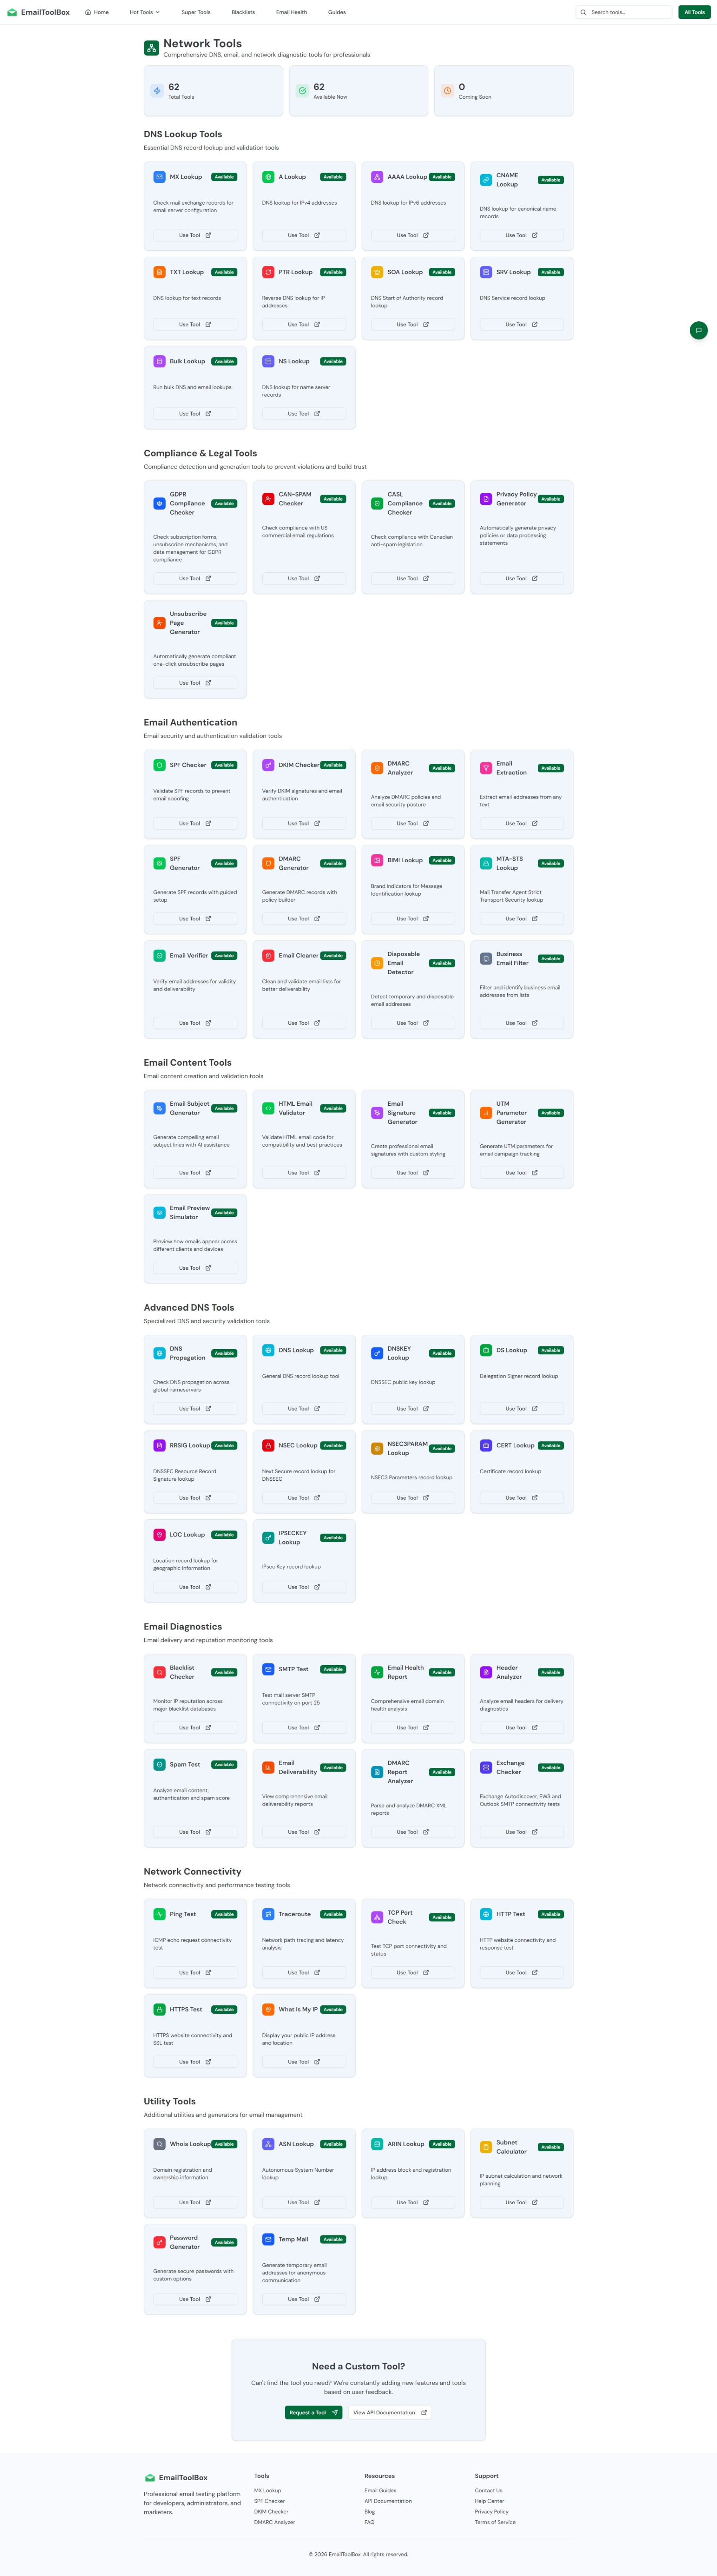Click the Ping Test activity icon
The width and height of the screenshot is (717, 2576).
pos(159,1914)
